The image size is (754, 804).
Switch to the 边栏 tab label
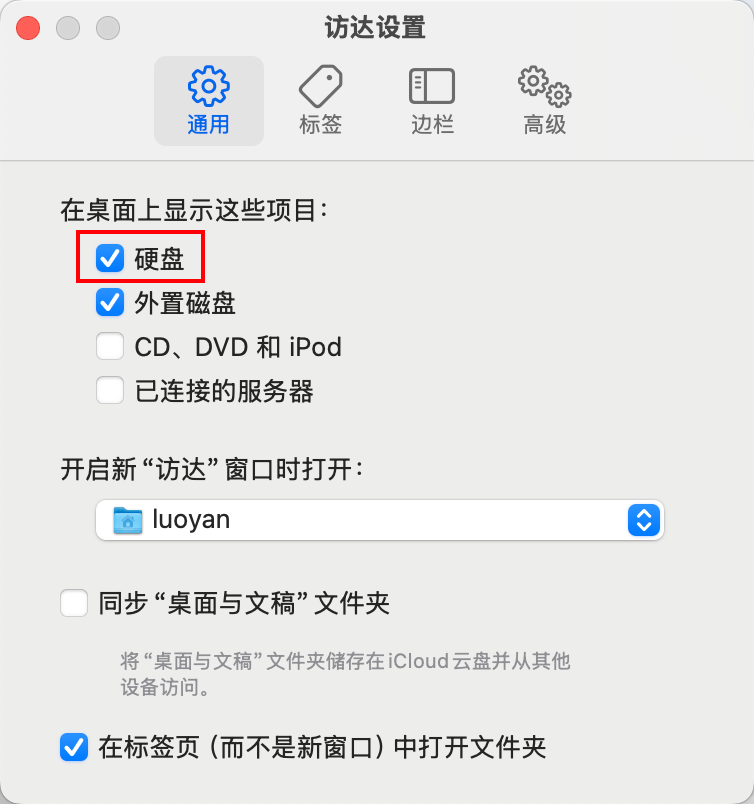432,125
